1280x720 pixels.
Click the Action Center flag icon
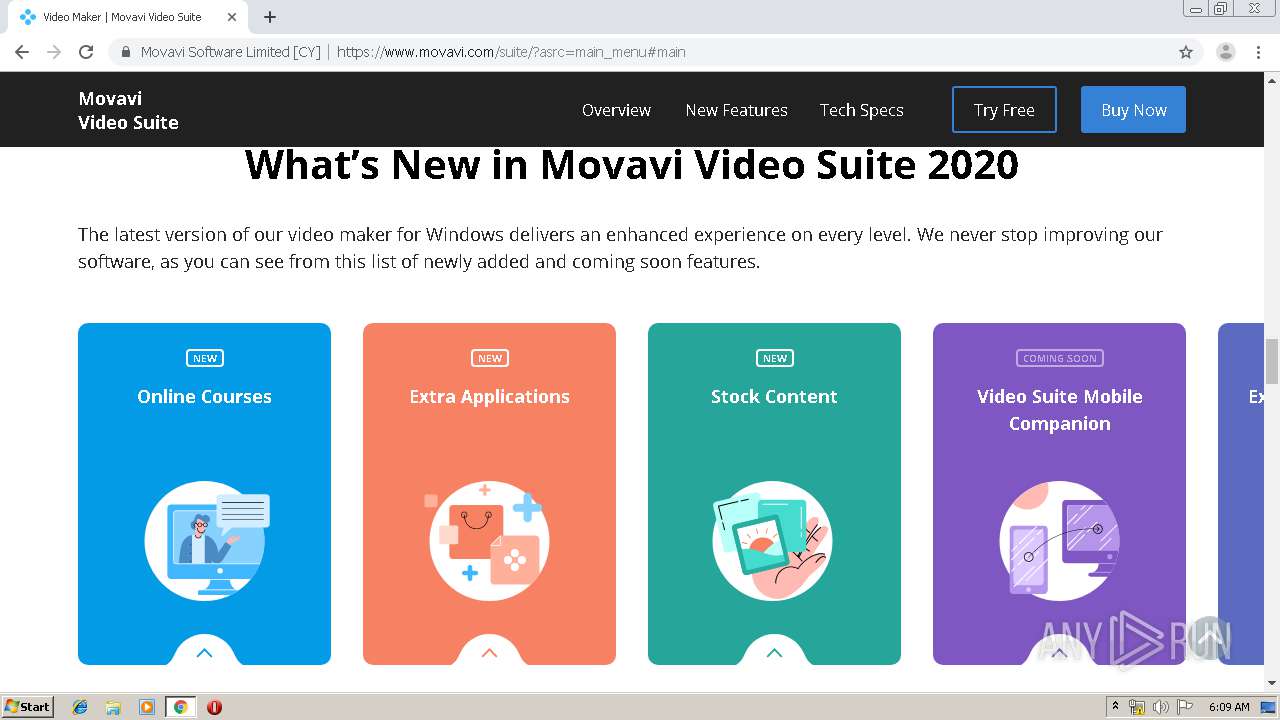[x=1184, y=707]
